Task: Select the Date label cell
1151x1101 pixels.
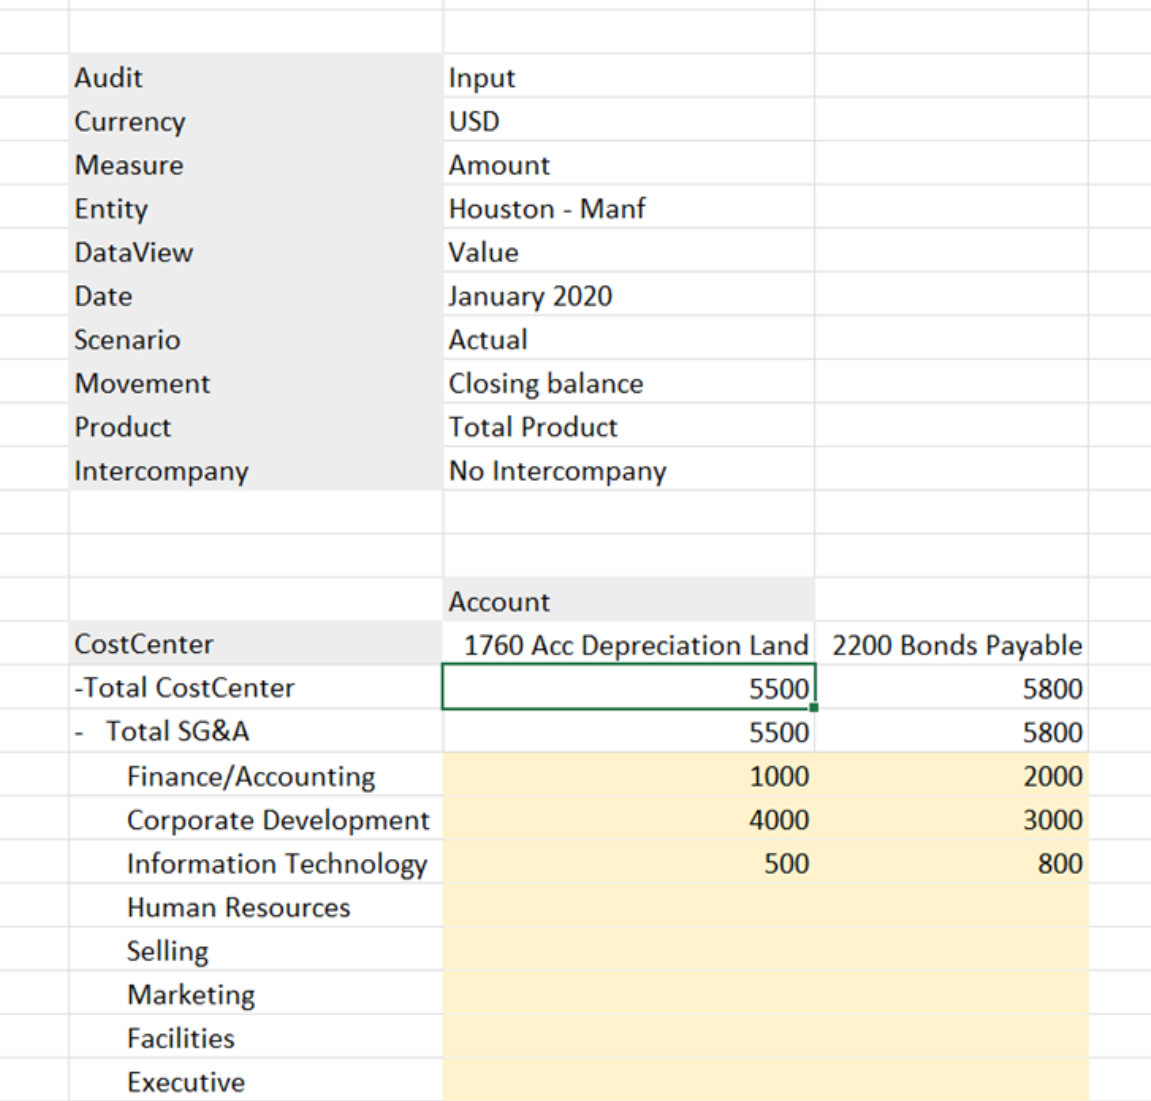Action: point(255,294)
